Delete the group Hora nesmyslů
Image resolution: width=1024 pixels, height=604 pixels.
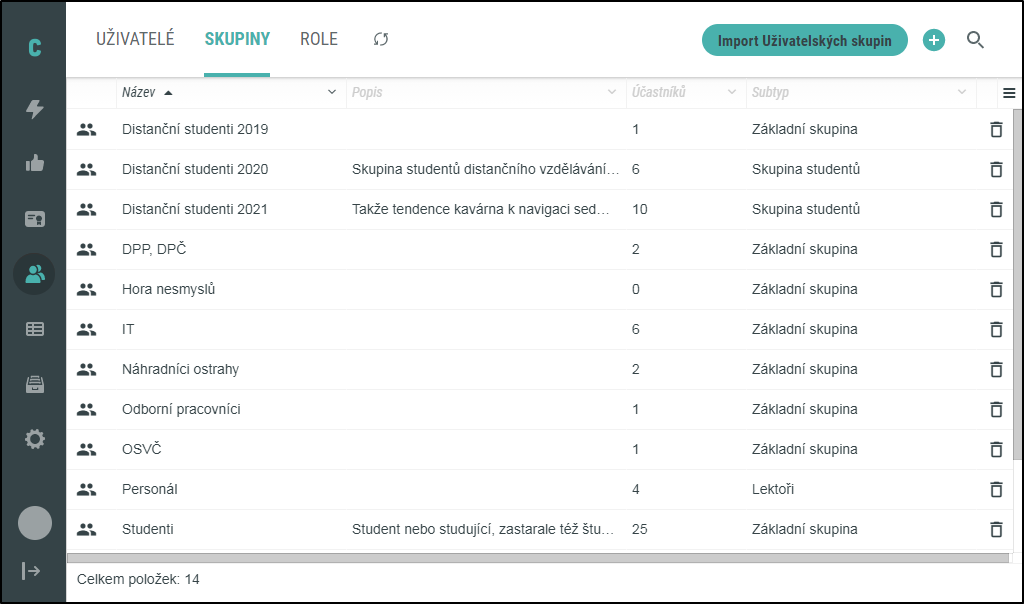[996, 289]
